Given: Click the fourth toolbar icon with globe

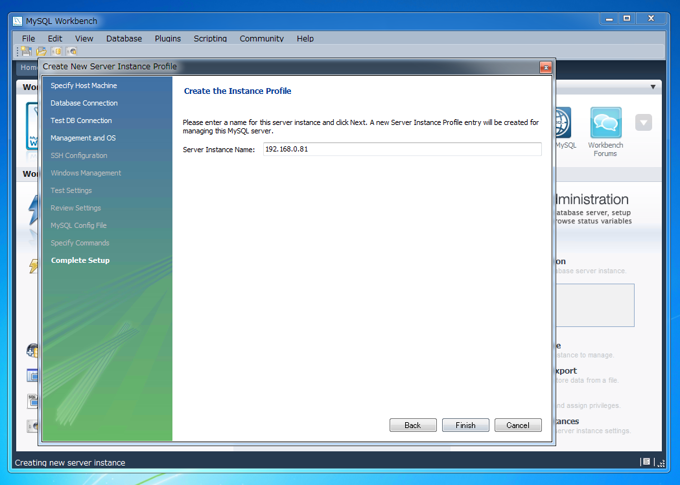Looking at the screenshot, I should (72, 51).
